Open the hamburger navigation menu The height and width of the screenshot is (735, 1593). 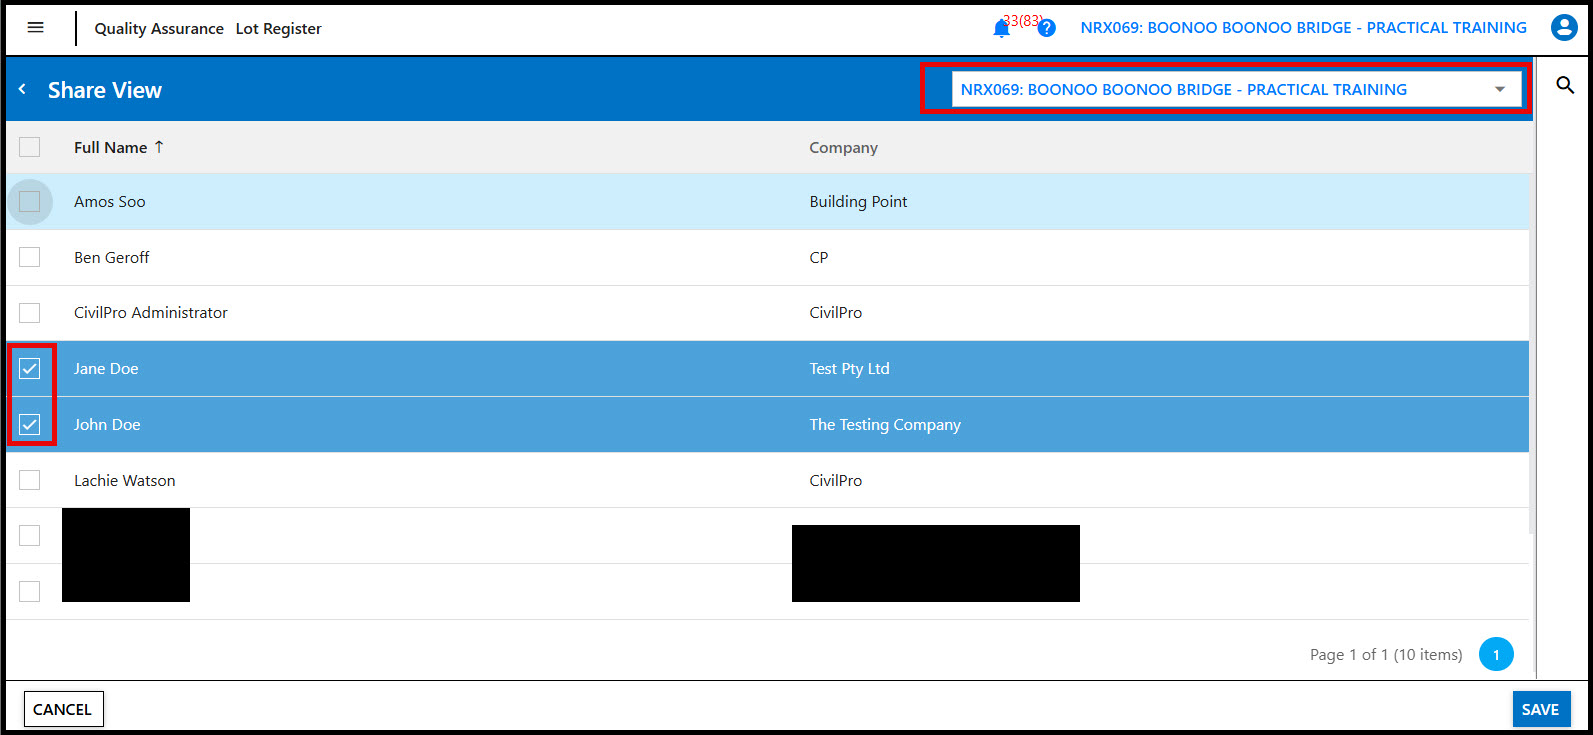tap(36, 28)
